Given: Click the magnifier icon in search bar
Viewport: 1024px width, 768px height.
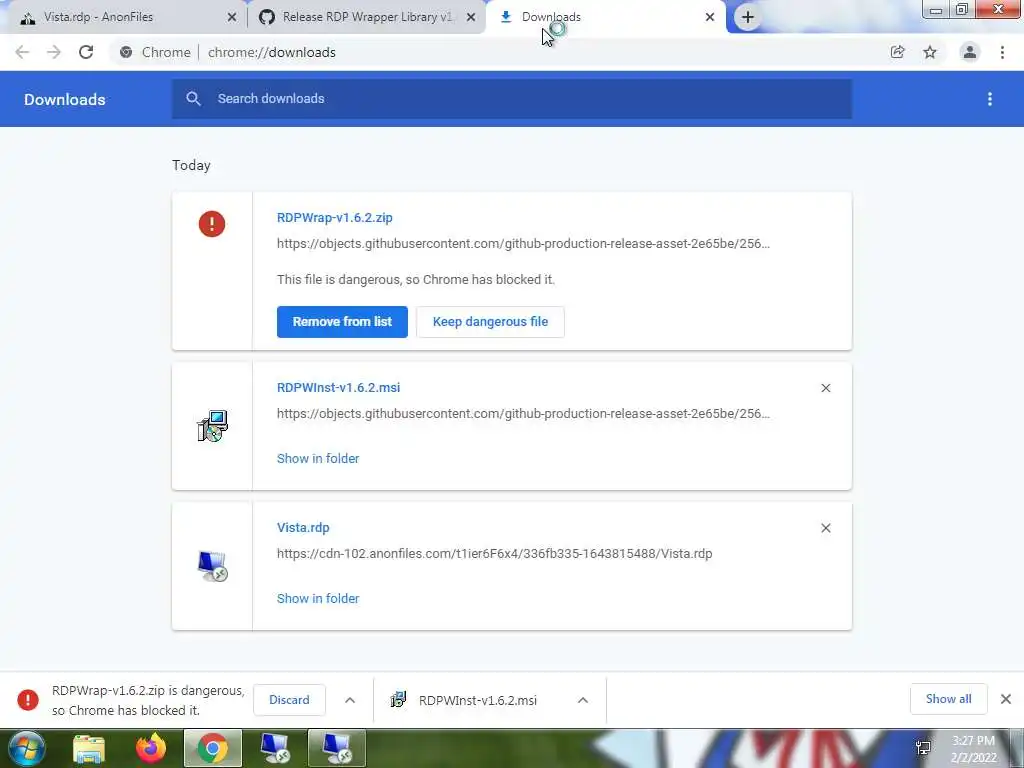Looking at the screenshot, I should (193, 99).
